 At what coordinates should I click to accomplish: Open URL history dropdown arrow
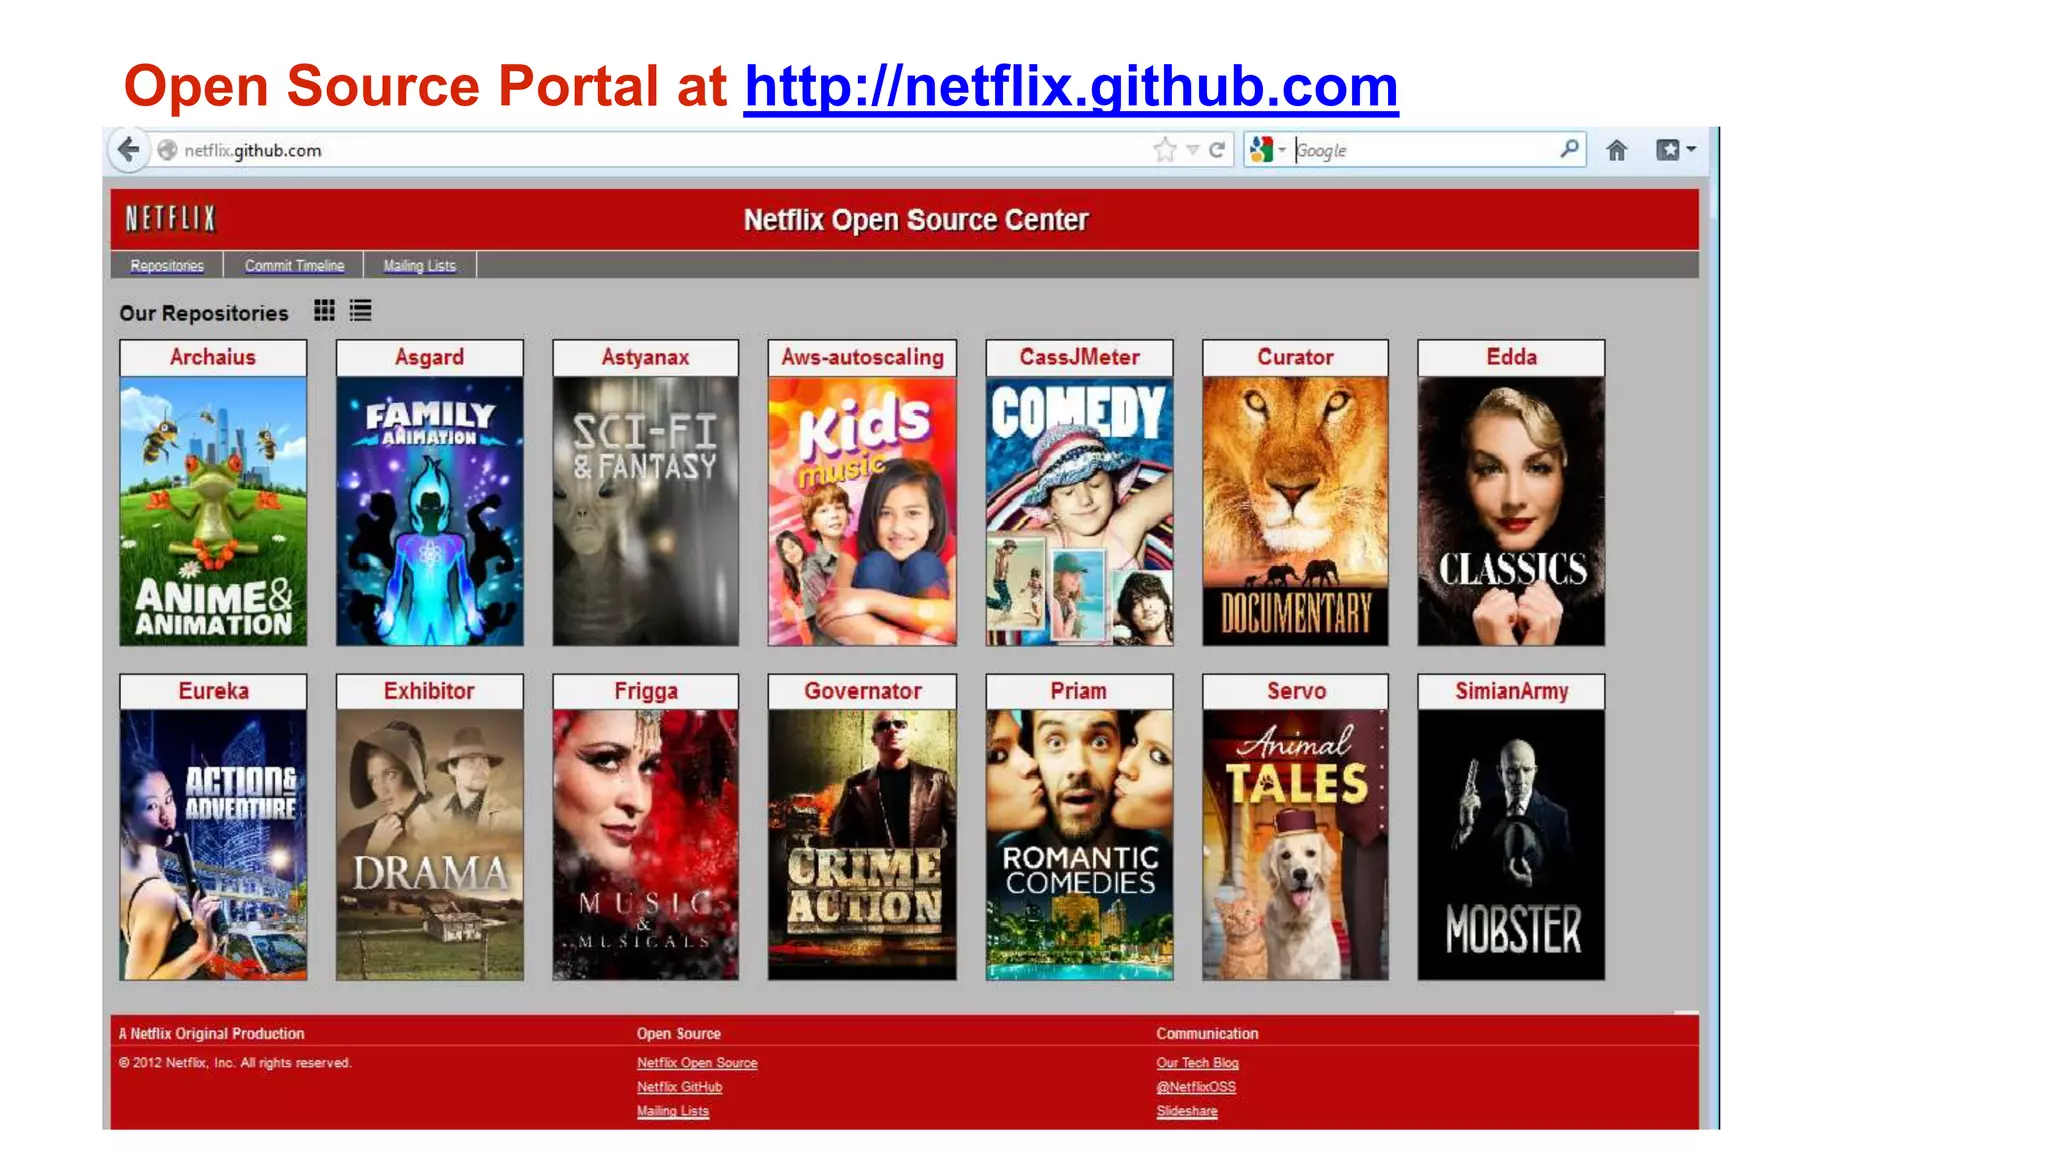click(1192, 150)
